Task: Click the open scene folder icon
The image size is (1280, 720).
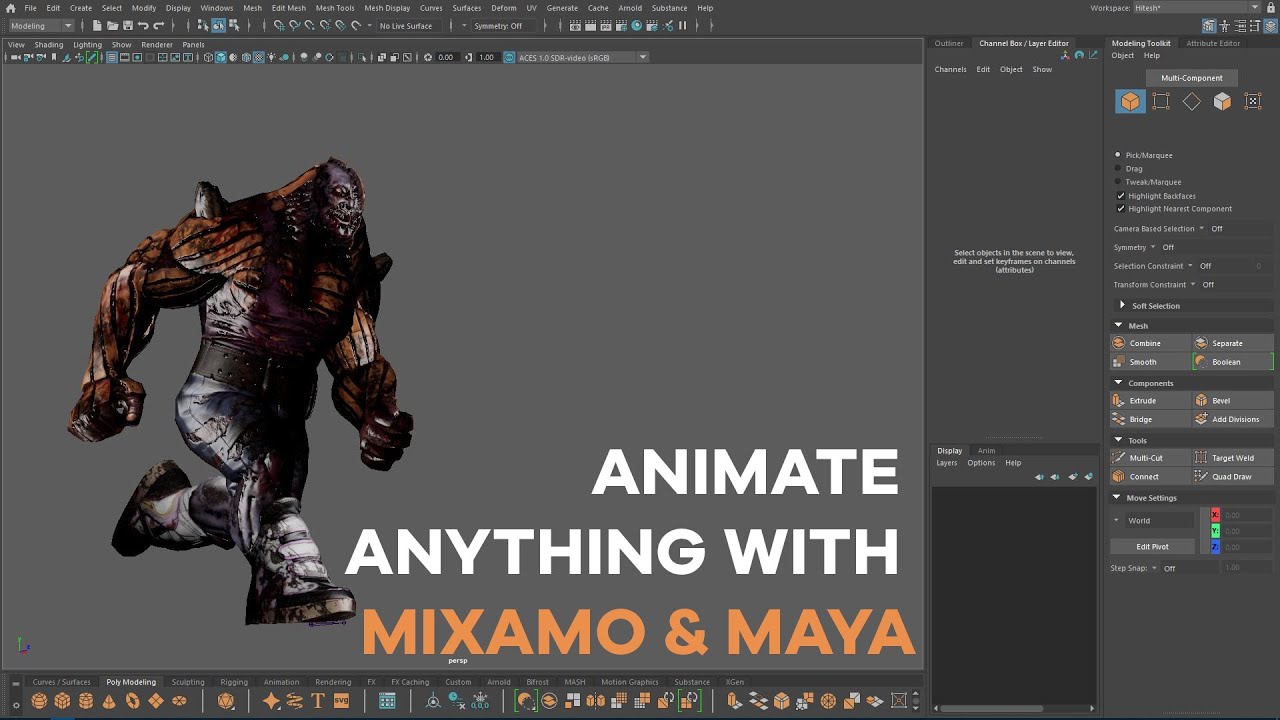Action: click(x=112, y=25)
